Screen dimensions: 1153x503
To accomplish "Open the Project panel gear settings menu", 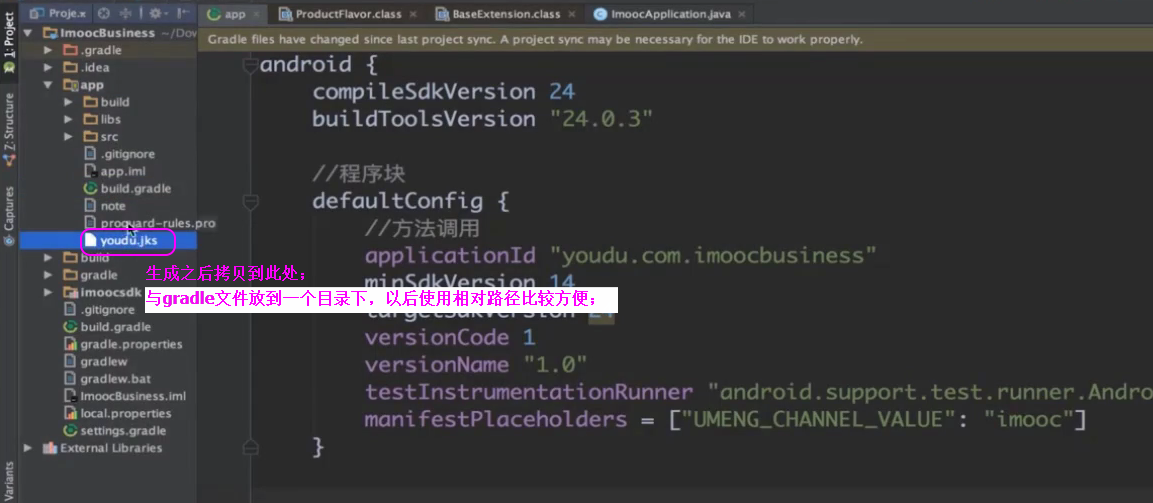I will [x=157, y=13].
